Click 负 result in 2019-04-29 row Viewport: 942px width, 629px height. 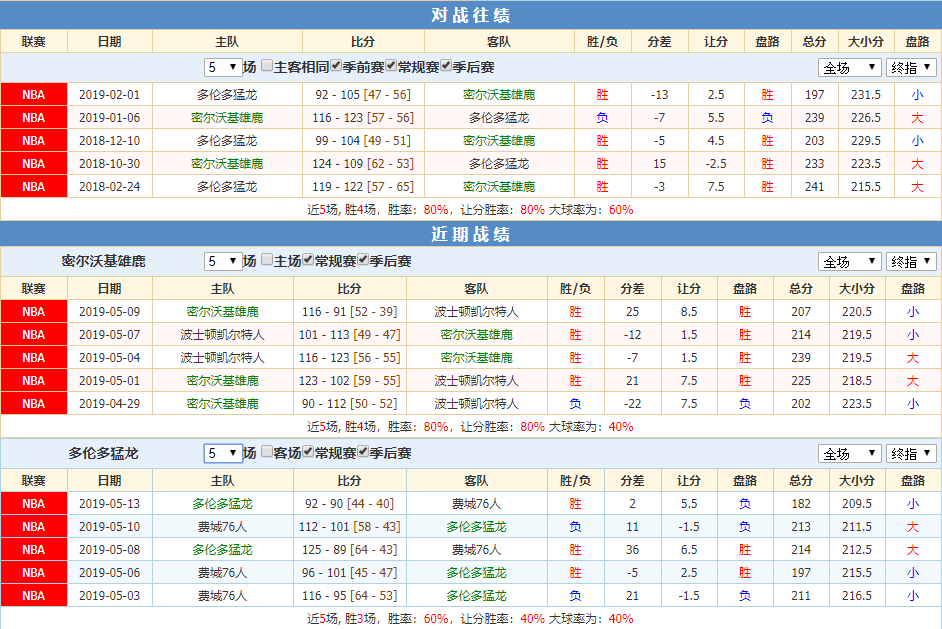(x=576, y=404)
